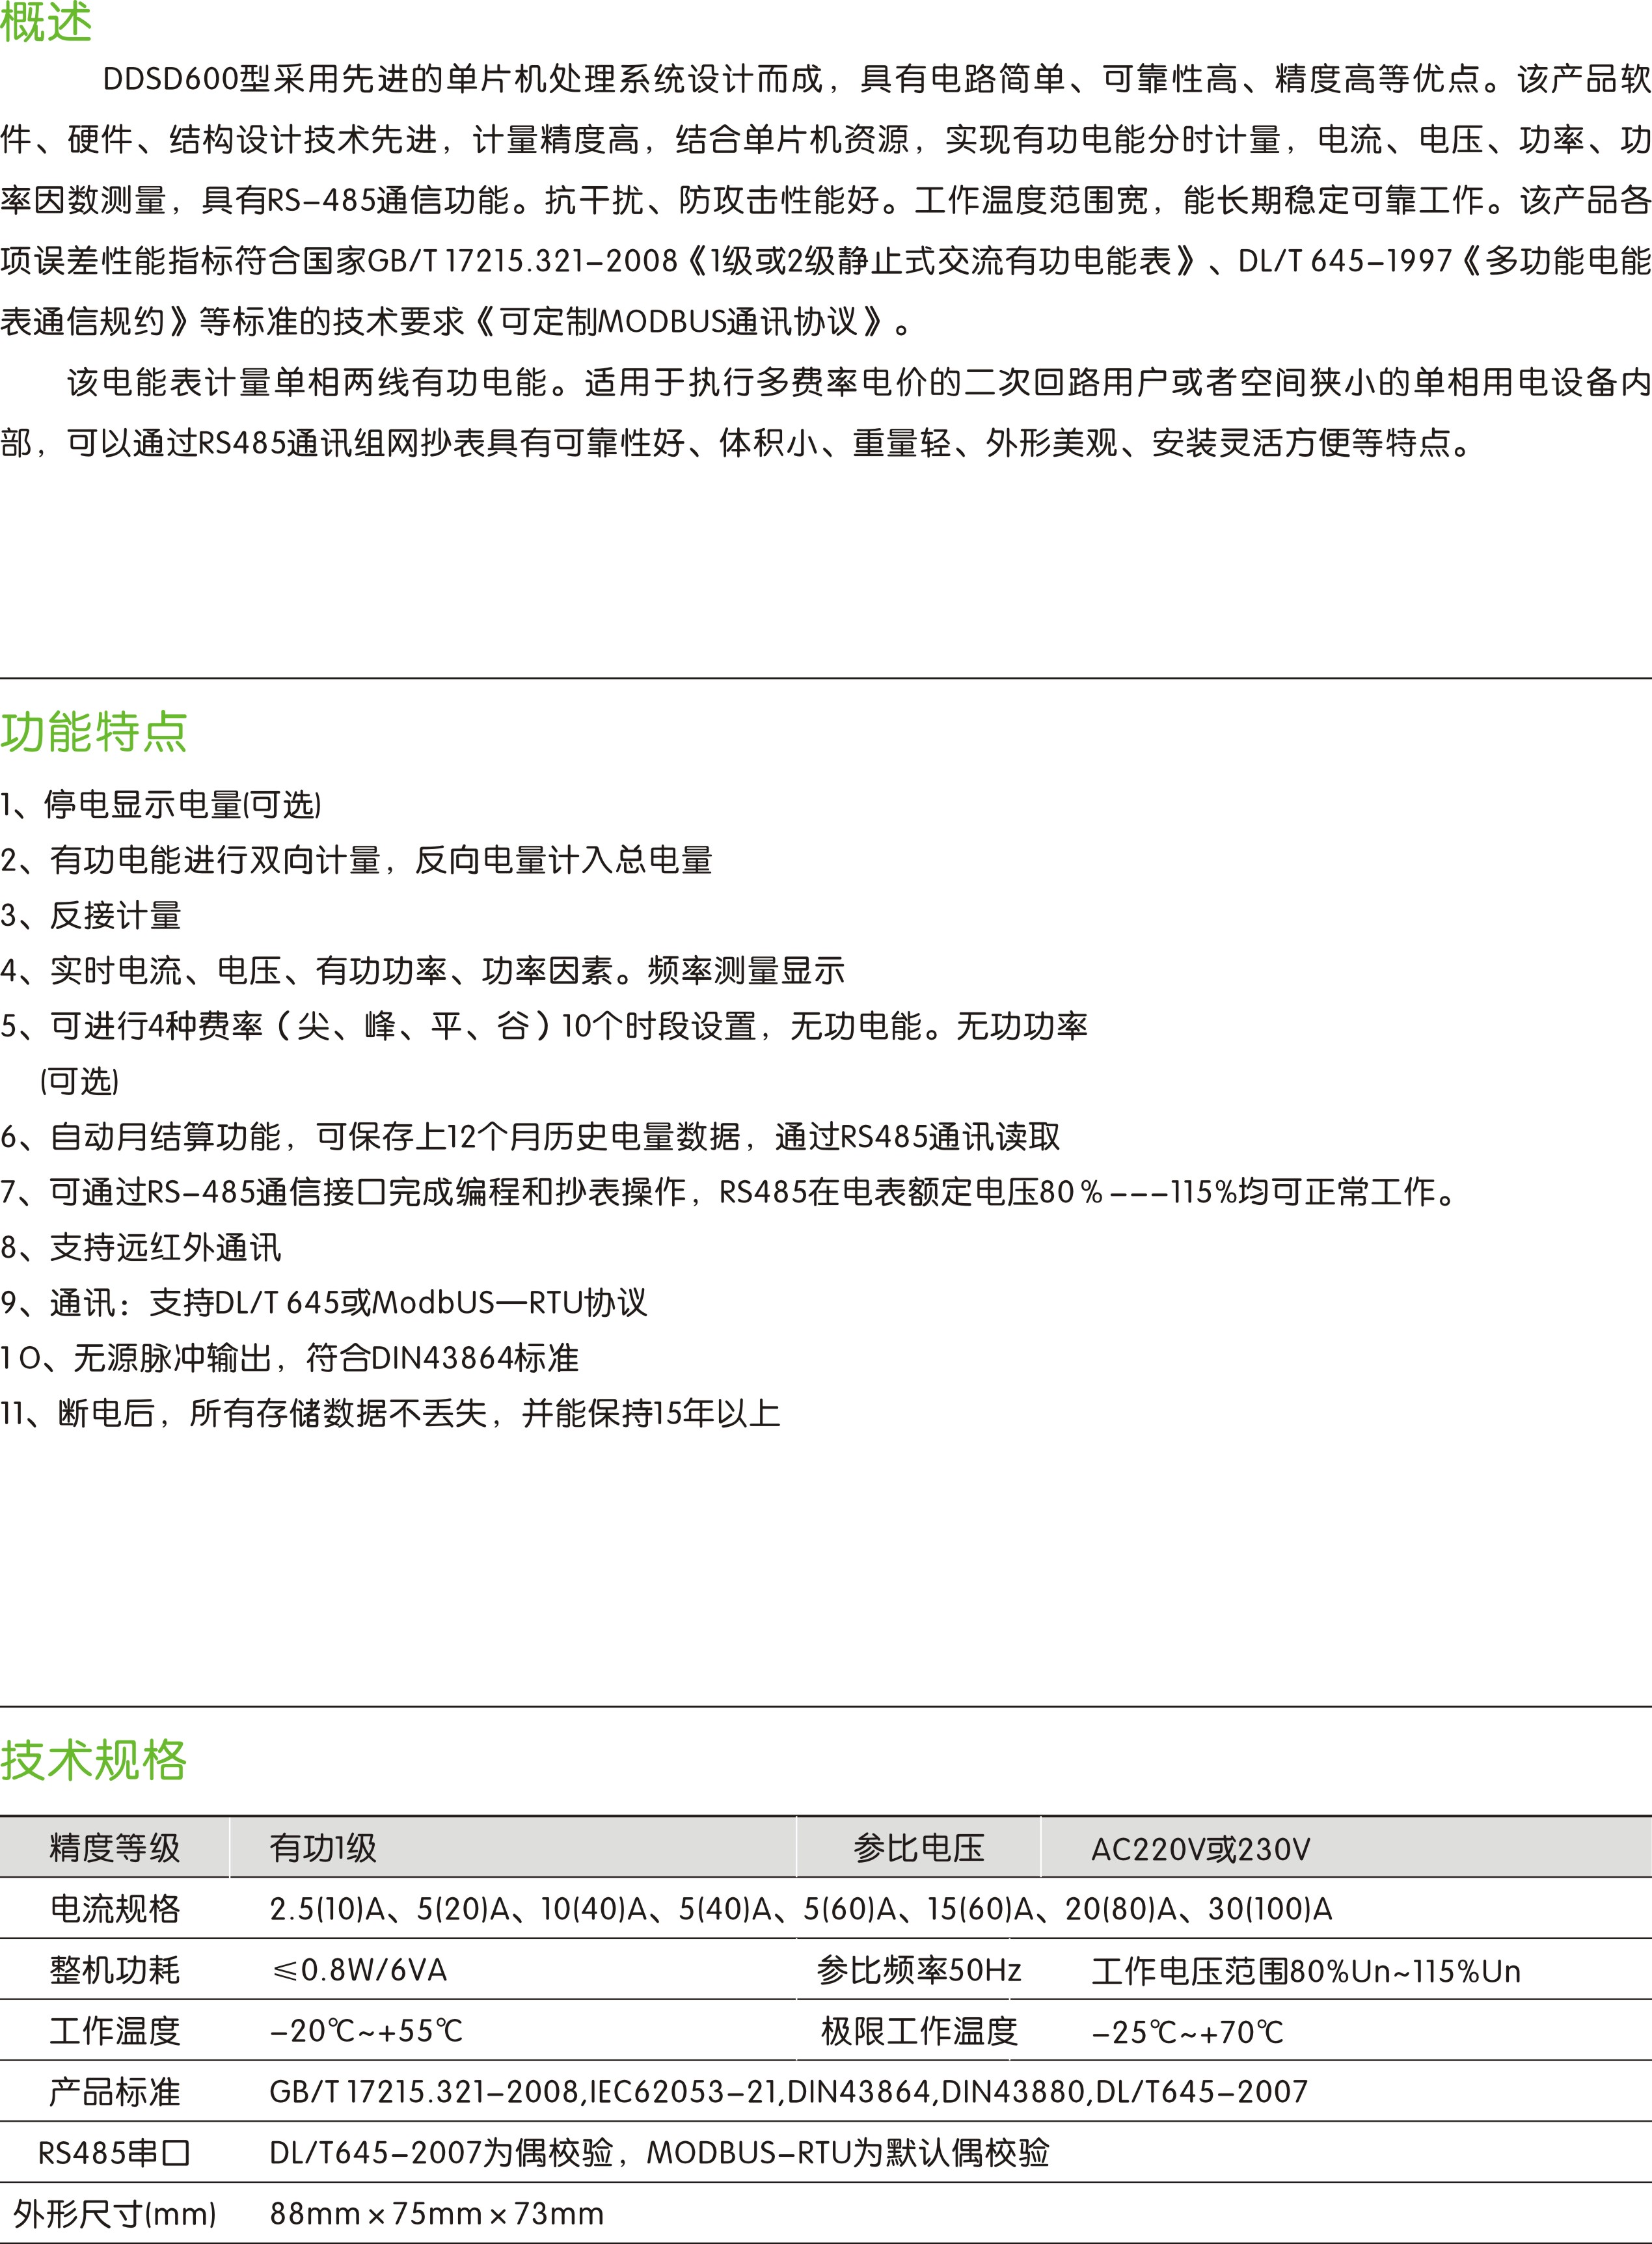Screen dimensions: 1652x2244
Task: Click the 电流规格 row label
Action: 114,1909
